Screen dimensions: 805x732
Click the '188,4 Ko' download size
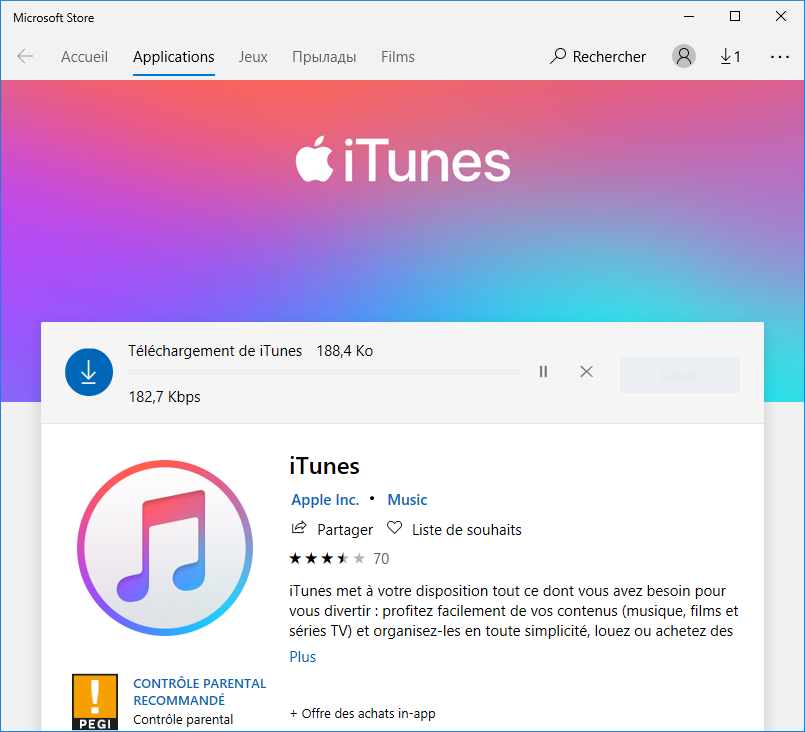tap(344, 351)
